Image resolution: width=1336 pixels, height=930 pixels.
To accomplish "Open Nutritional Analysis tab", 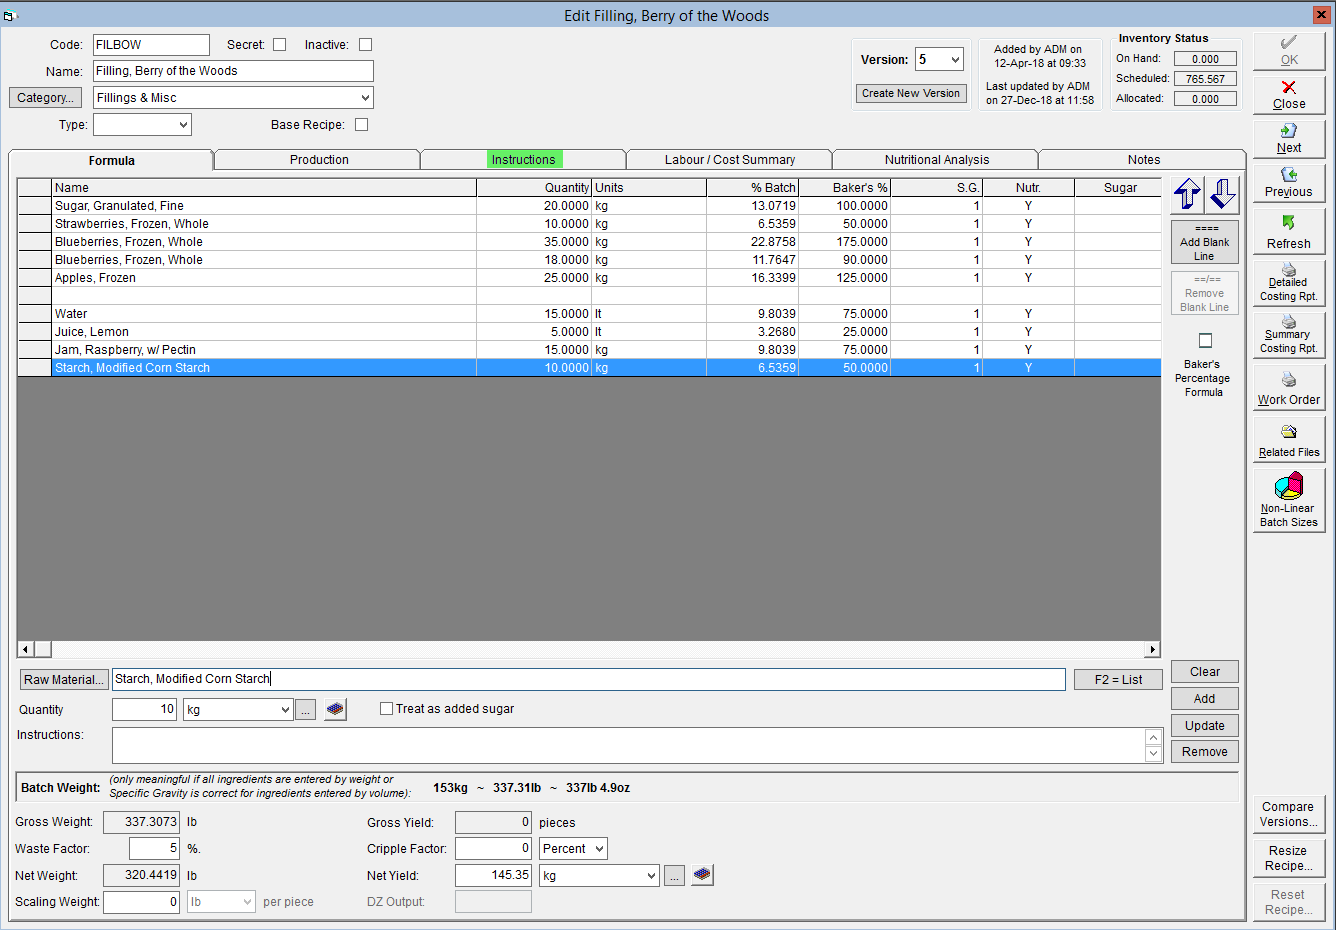I will pos(937,160).
